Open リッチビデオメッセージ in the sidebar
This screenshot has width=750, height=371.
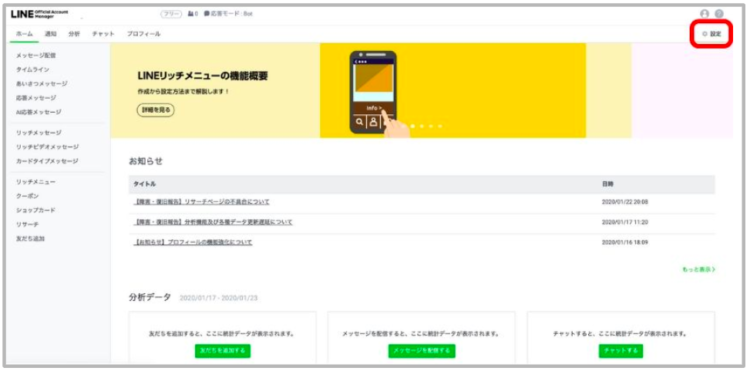pos(47,147)
